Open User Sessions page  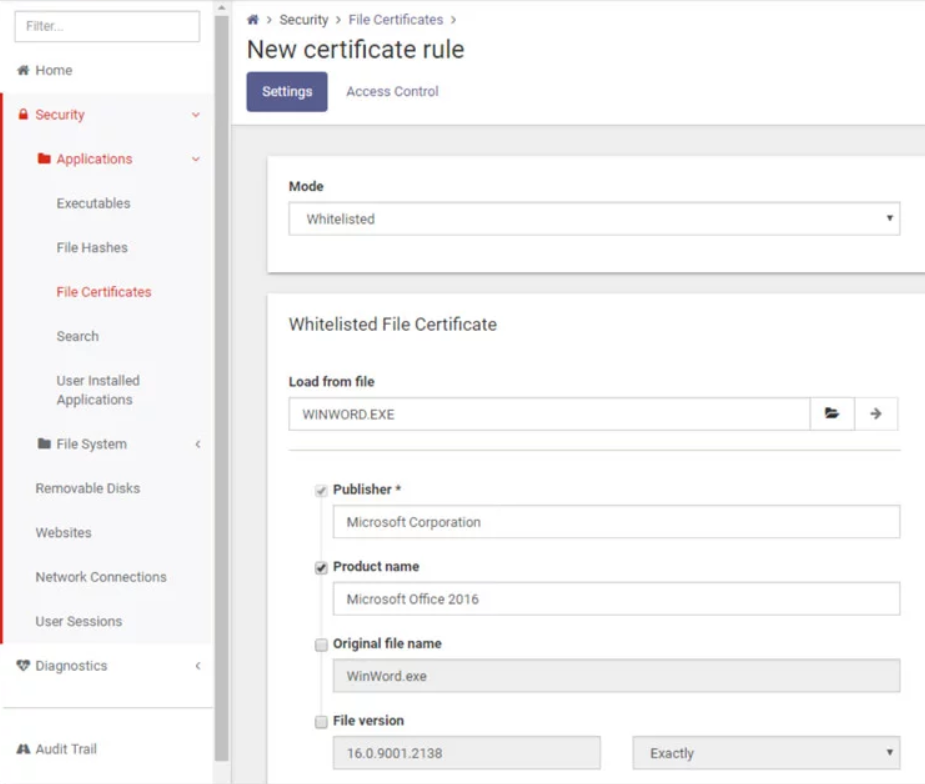coord(78,621)
